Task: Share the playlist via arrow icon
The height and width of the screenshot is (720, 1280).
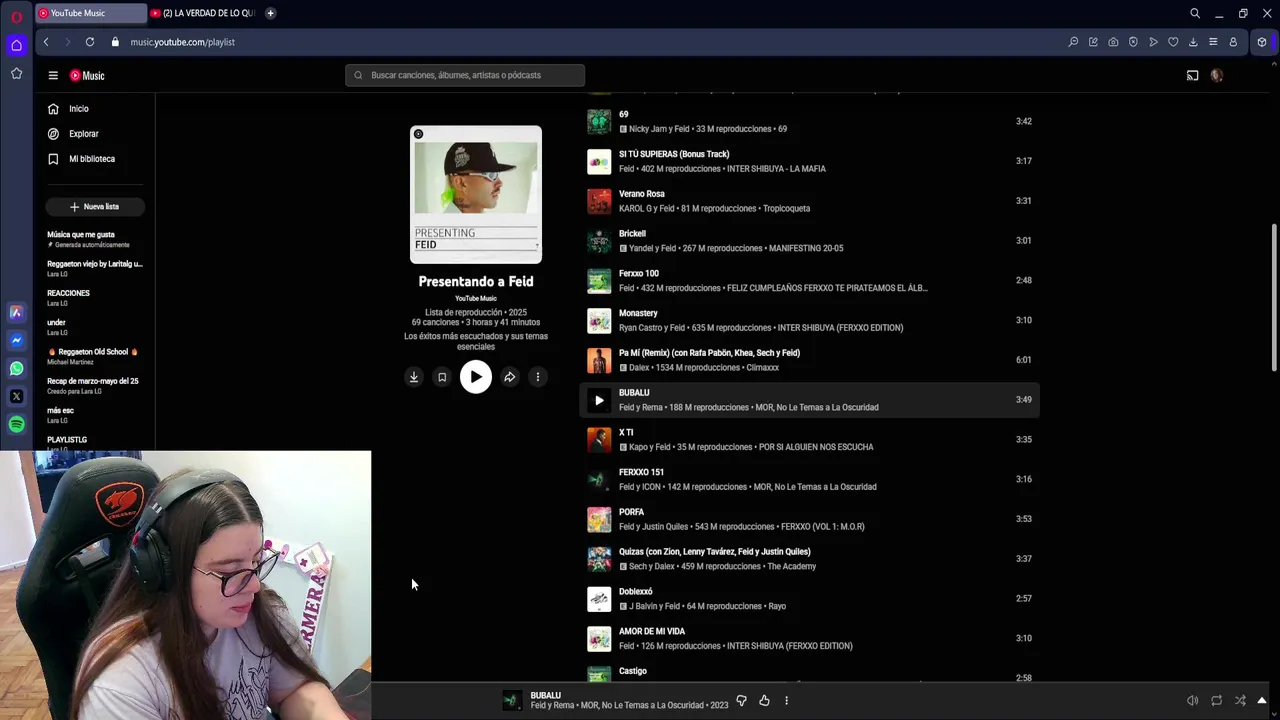Action: point(509,377)
